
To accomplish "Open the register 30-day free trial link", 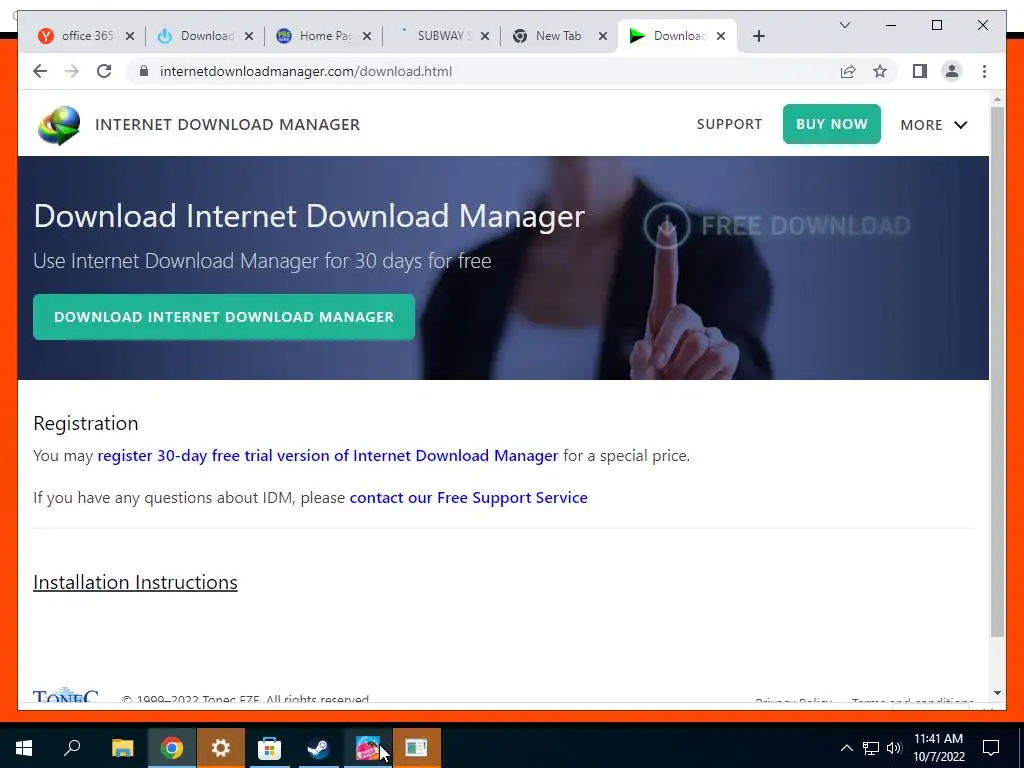I will [328, 455].
